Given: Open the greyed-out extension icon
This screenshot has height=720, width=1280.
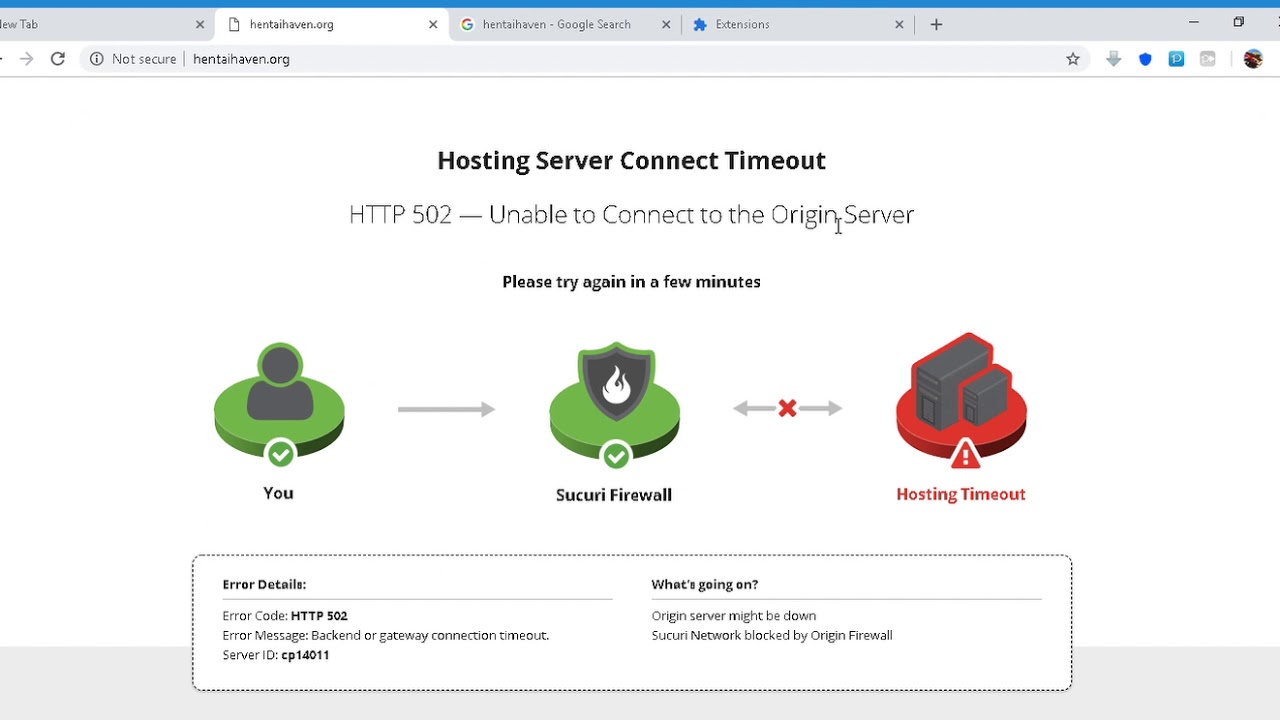Looking at the screenshot, I should click(1208, 59).
